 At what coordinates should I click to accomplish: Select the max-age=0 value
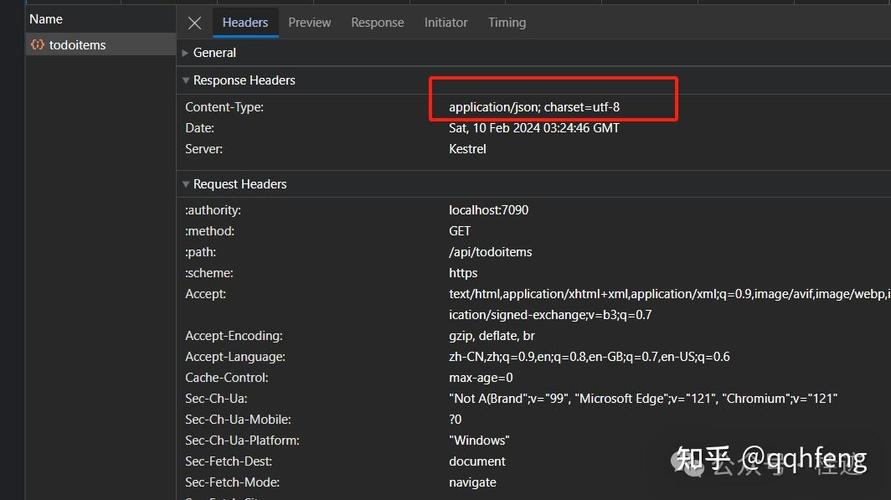click(x=481, y=378)
